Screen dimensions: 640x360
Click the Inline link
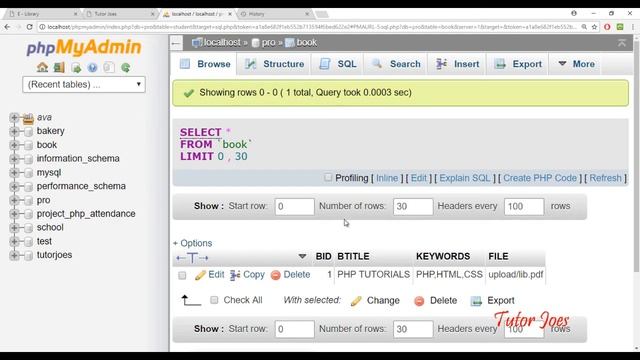click(x=387, y=178)
